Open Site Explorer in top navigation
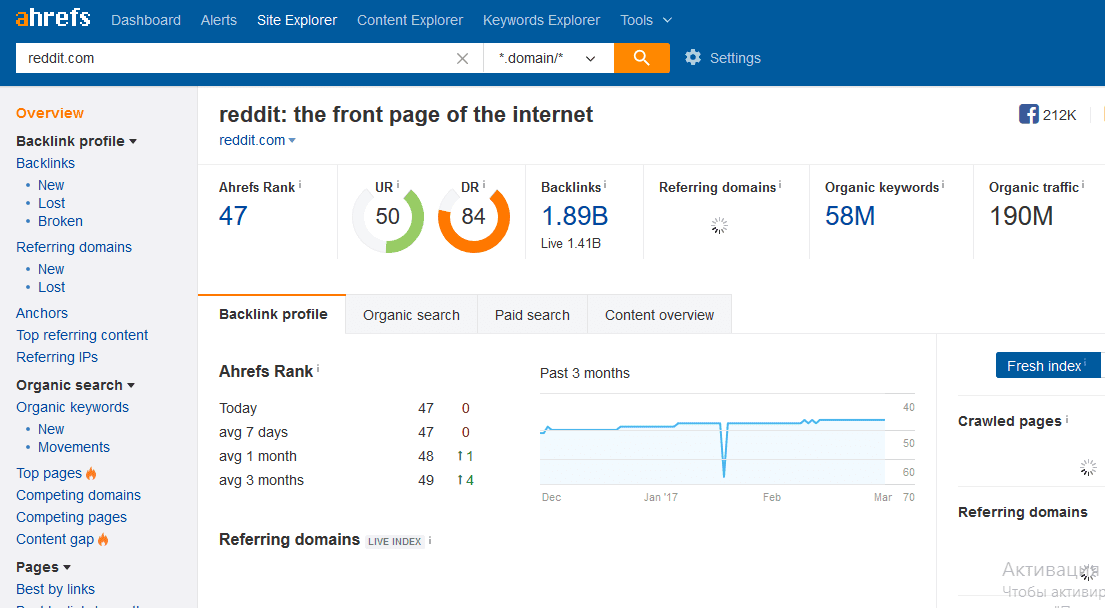1105x608 pixels. coord(297,20)
